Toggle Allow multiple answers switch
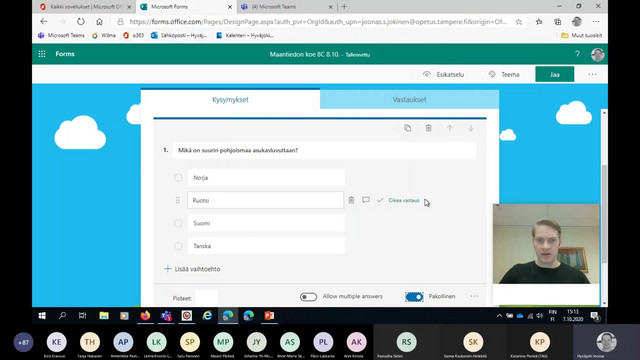The height and width of the screenshot is (360, 640). click(308, 297)
